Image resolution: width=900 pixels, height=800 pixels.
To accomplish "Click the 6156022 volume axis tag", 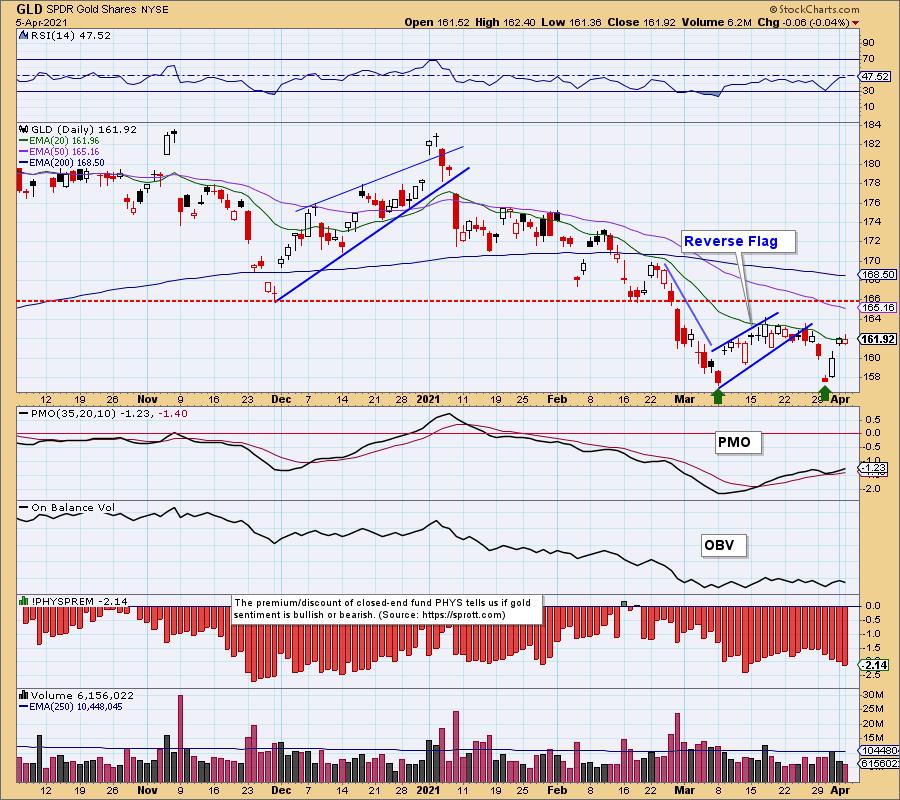I will click(x=879, y=763).
